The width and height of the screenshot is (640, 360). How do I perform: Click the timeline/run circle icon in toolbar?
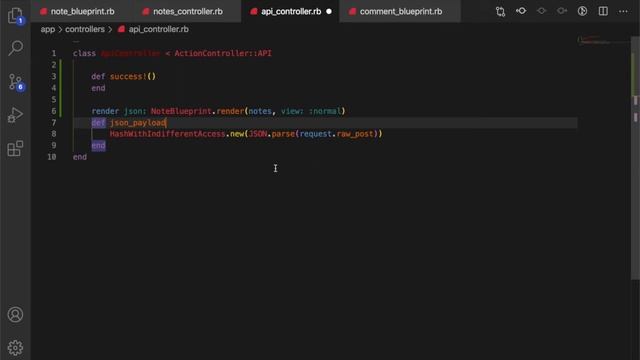[582, 11]
